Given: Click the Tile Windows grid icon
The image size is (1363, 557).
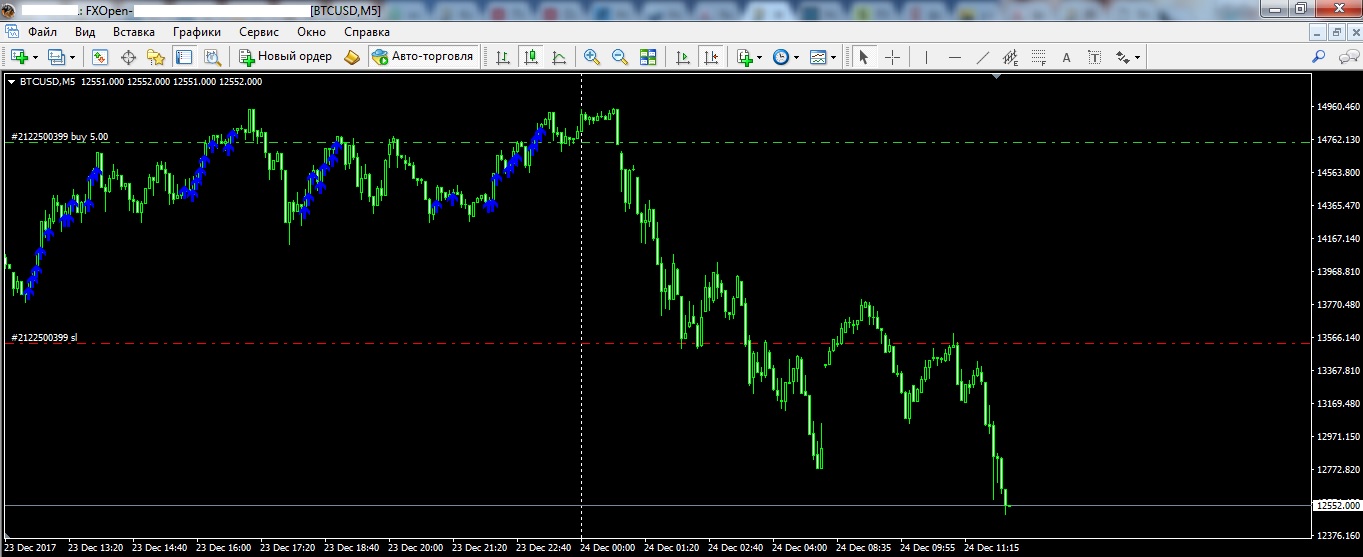Looking at the screenshot, I should pyautogui.click(x=648, y=57).
